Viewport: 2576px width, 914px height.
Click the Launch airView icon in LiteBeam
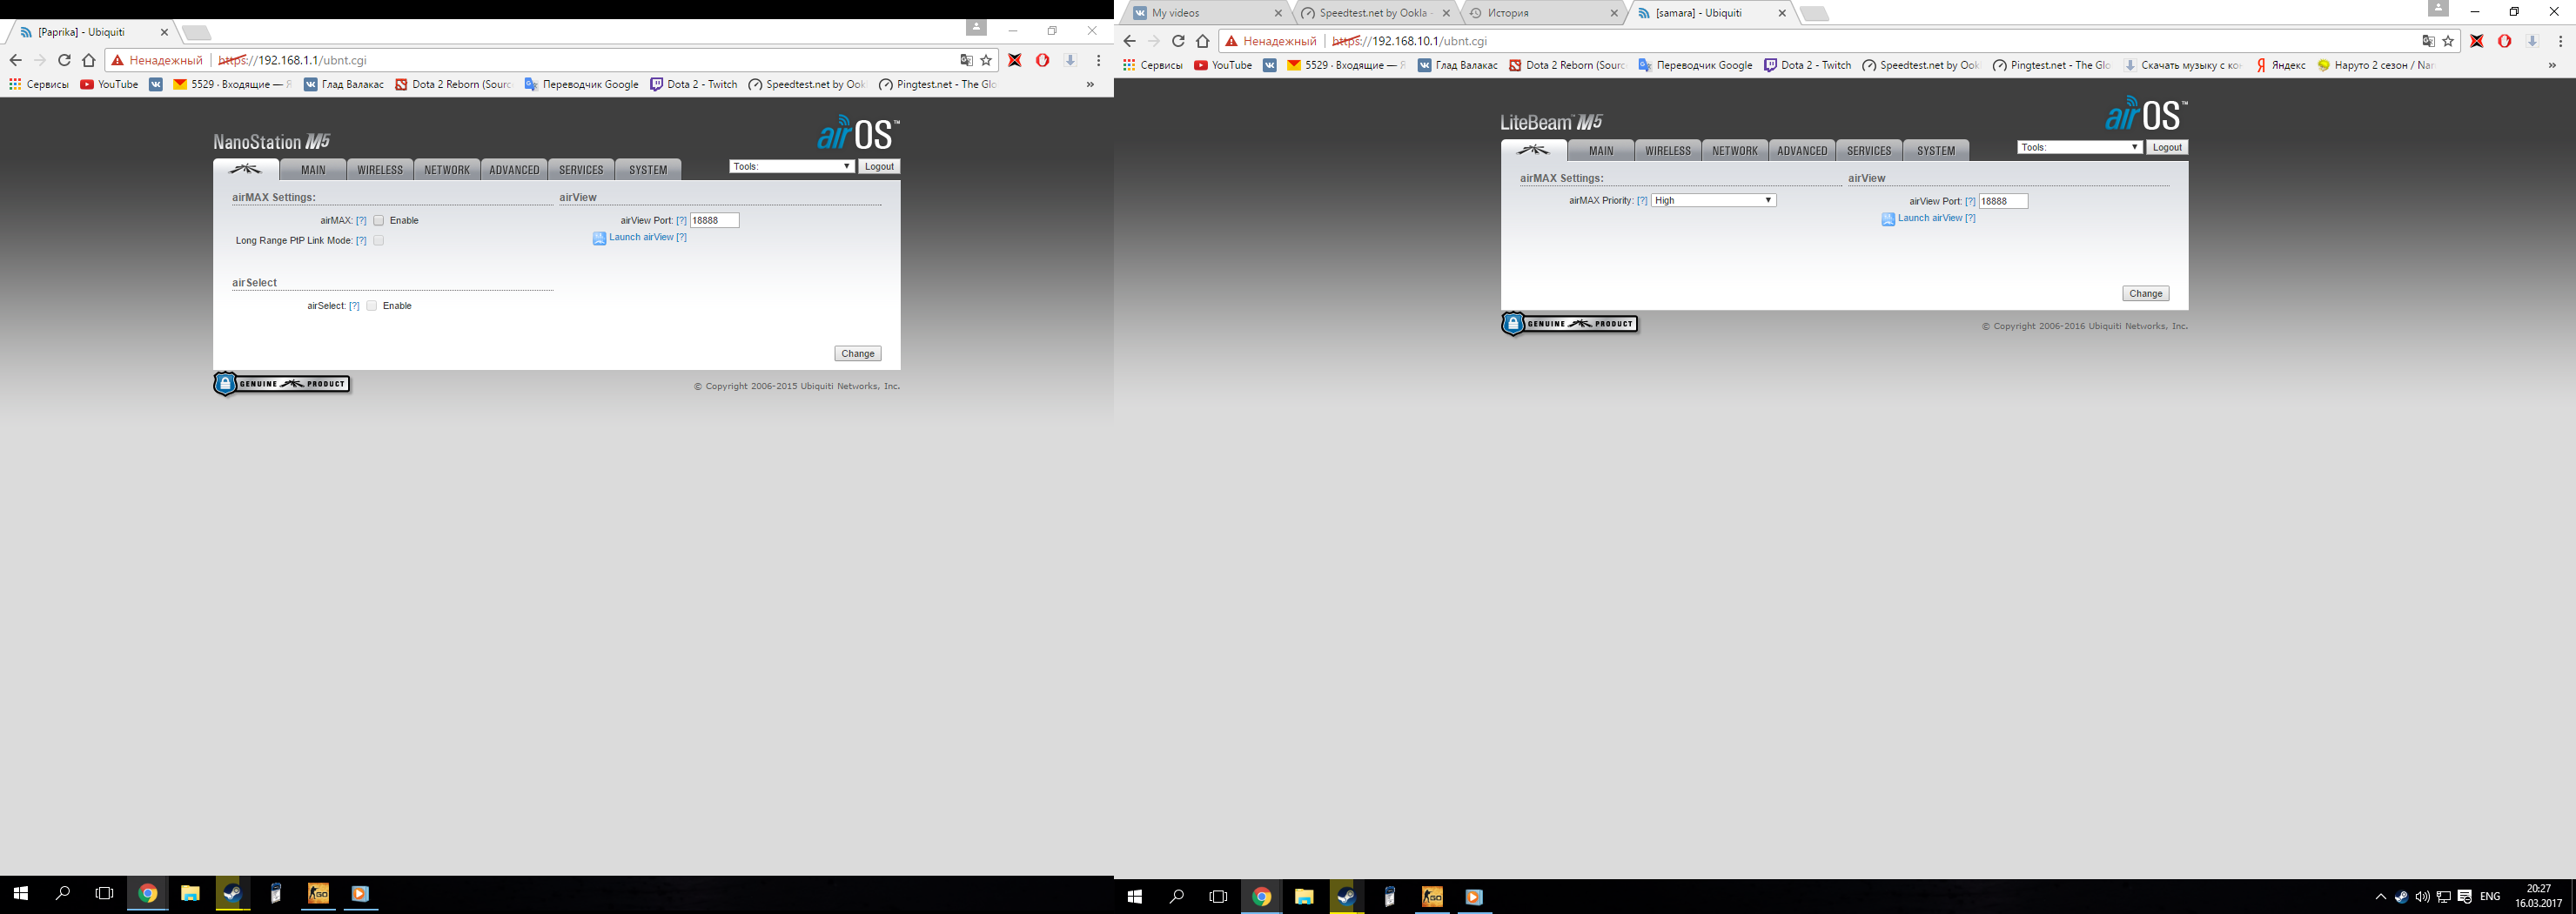point(1887,219)
